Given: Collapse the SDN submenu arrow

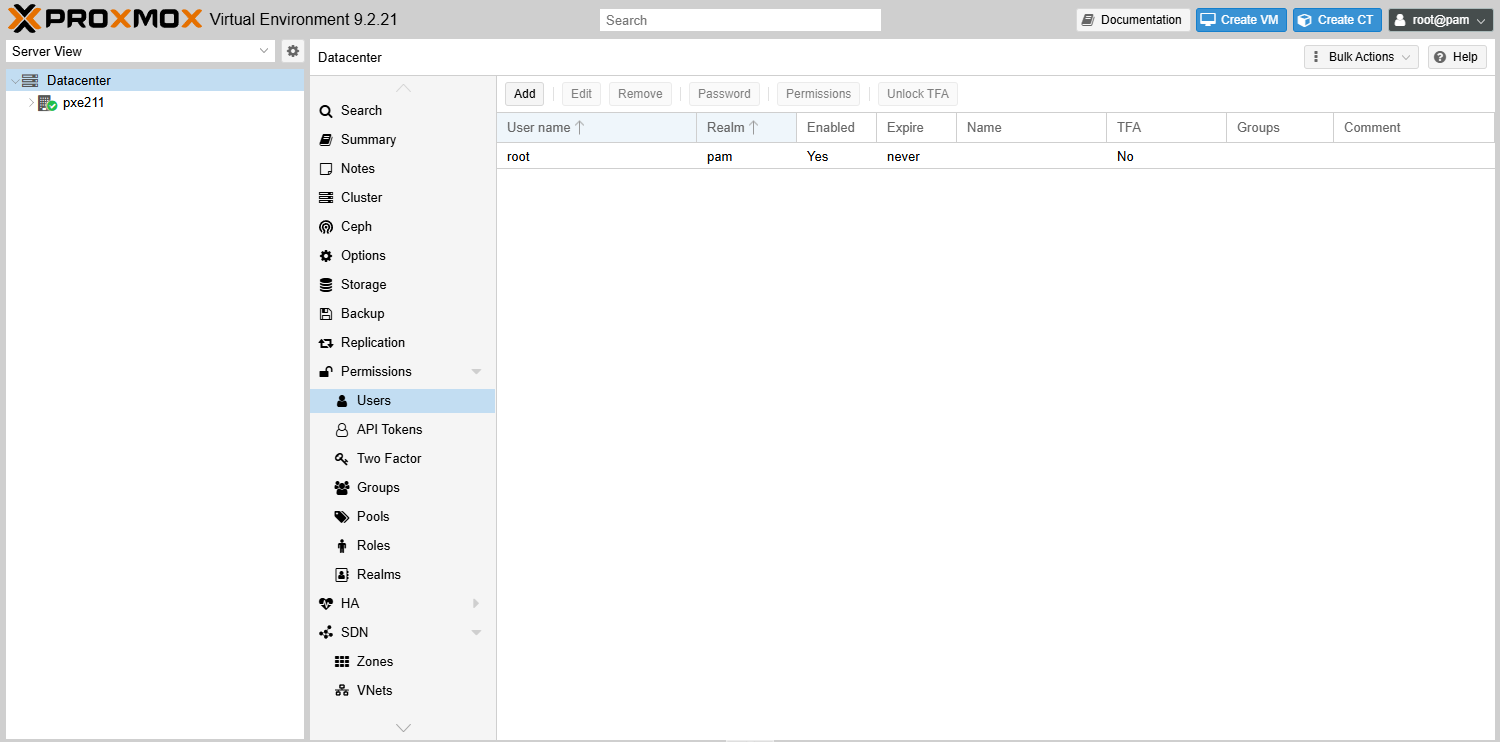Looking at the screenshot, I should 476,633.
